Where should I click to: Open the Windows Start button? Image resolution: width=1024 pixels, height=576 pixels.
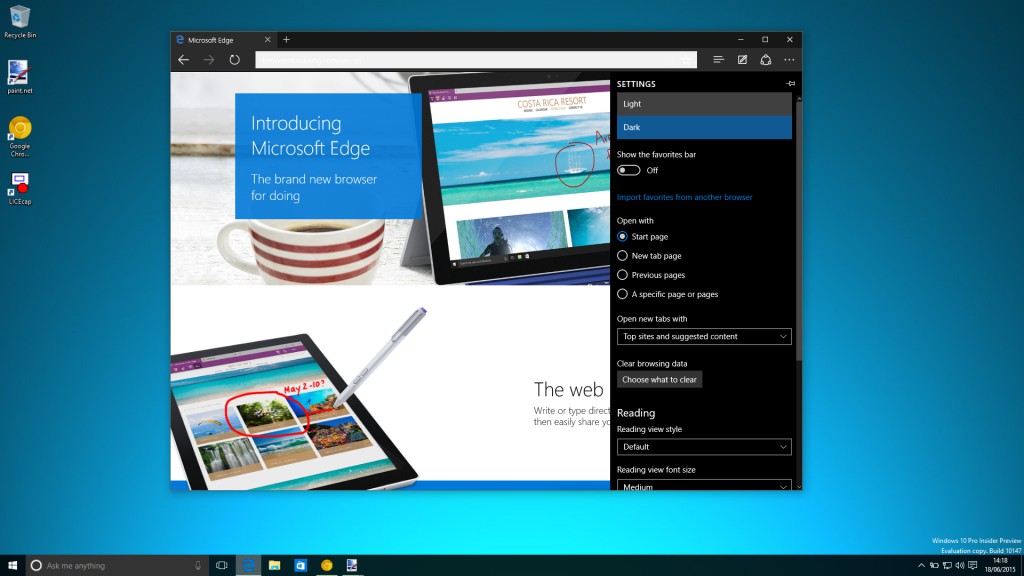(12, 566)
